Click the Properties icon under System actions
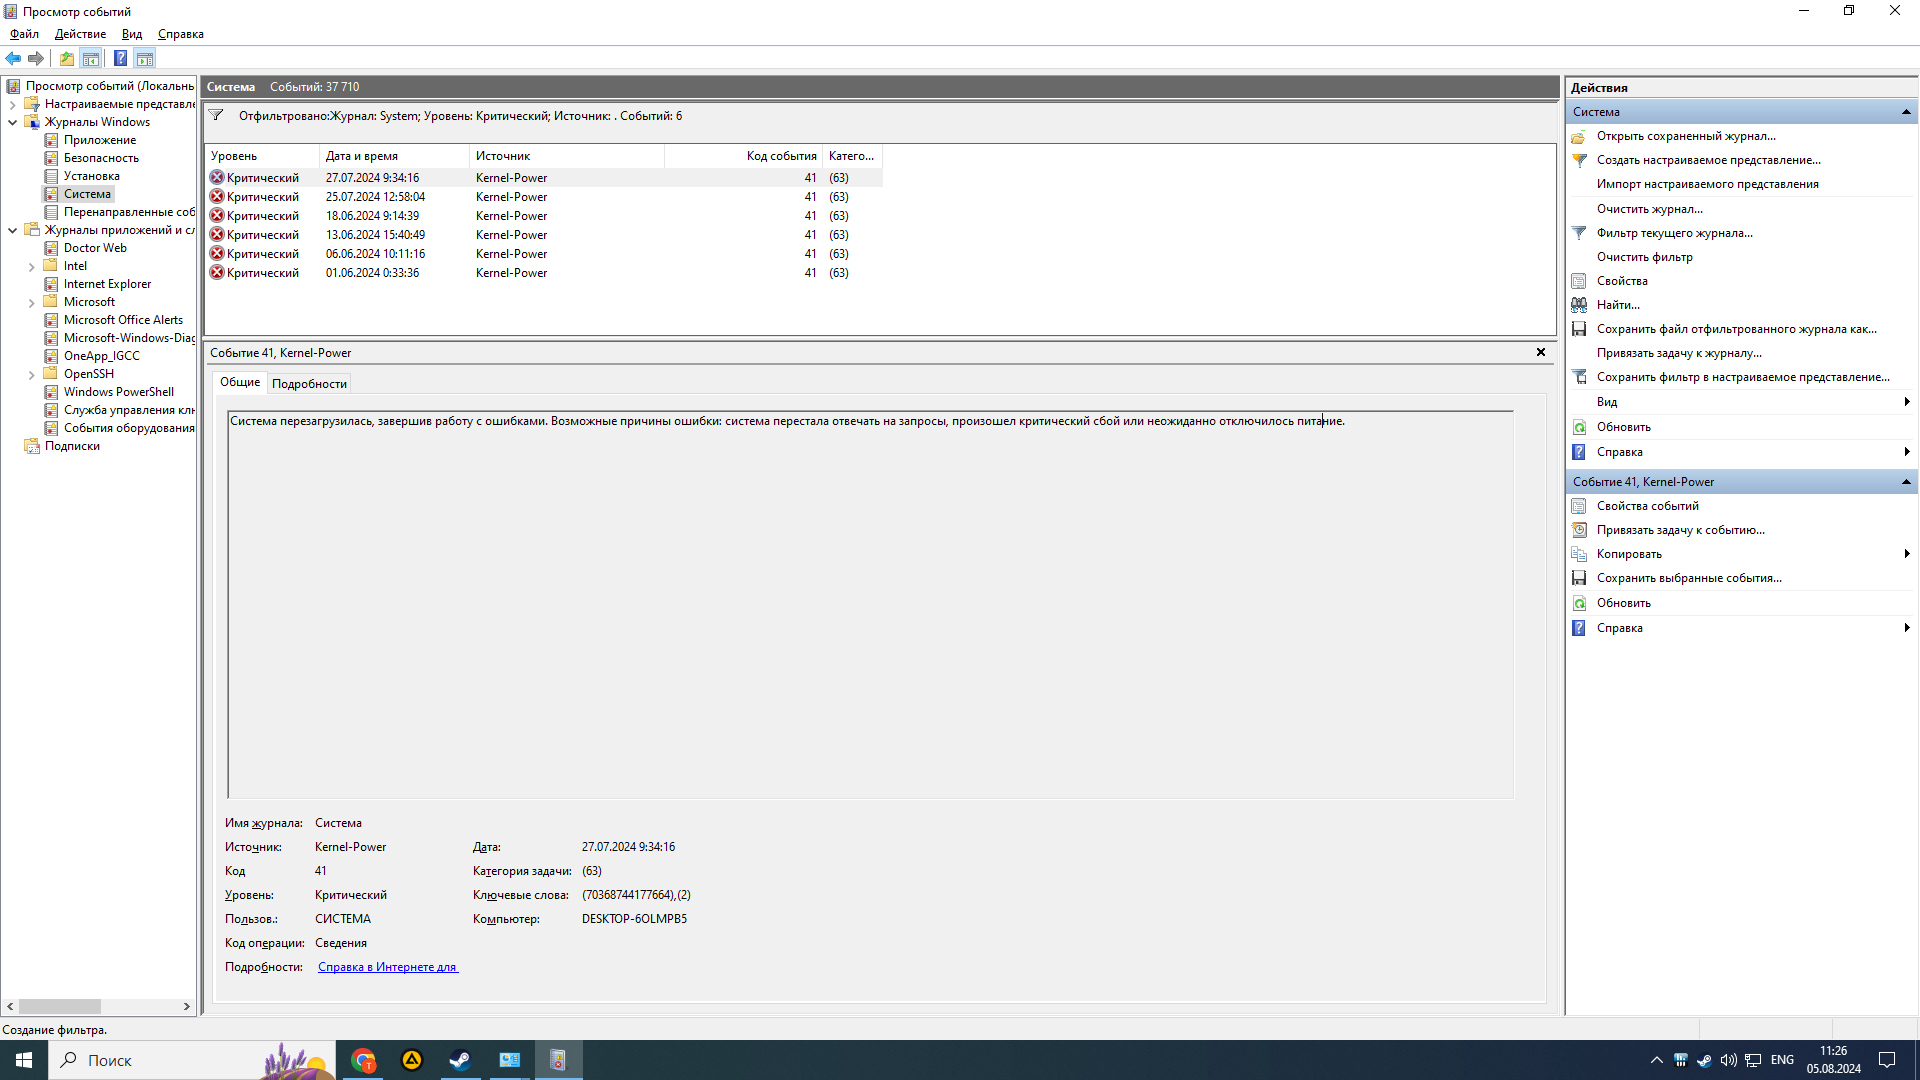The width and height of the screenshot is (1920, 1080). pyautogui.click(x=1579, y=281)
